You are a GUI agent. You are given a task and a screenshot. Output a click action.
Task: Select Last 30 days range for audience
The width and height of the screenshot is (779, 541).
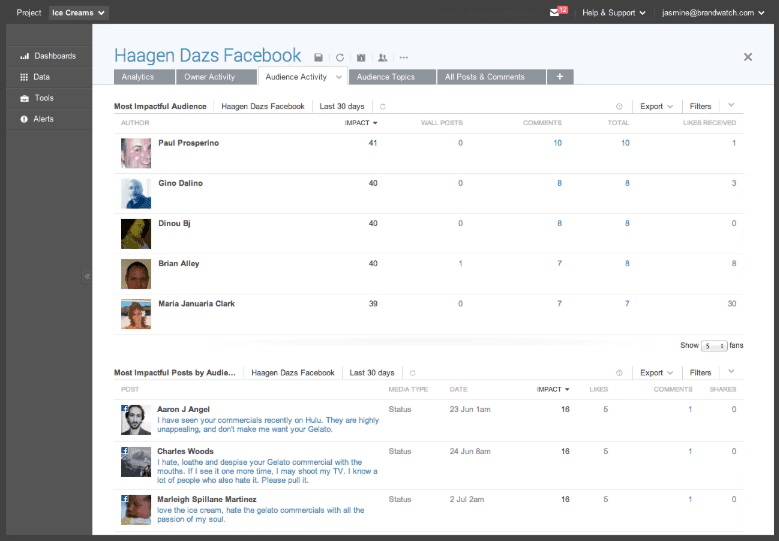tap(342, 106)
